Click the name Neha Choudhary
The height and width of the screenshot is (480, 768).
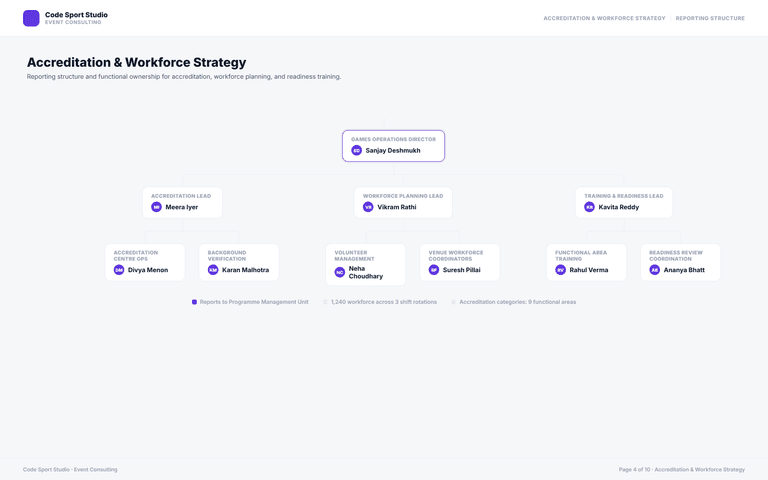(366, 272)
